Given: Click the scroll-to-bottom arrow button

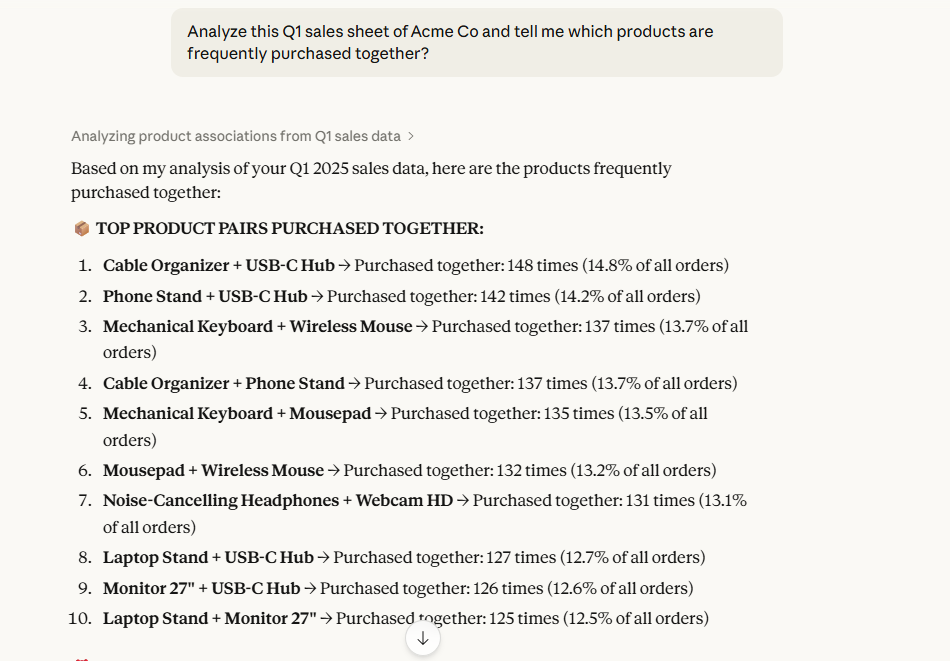Looking at the screenshot, I should (x=423, y=638).
